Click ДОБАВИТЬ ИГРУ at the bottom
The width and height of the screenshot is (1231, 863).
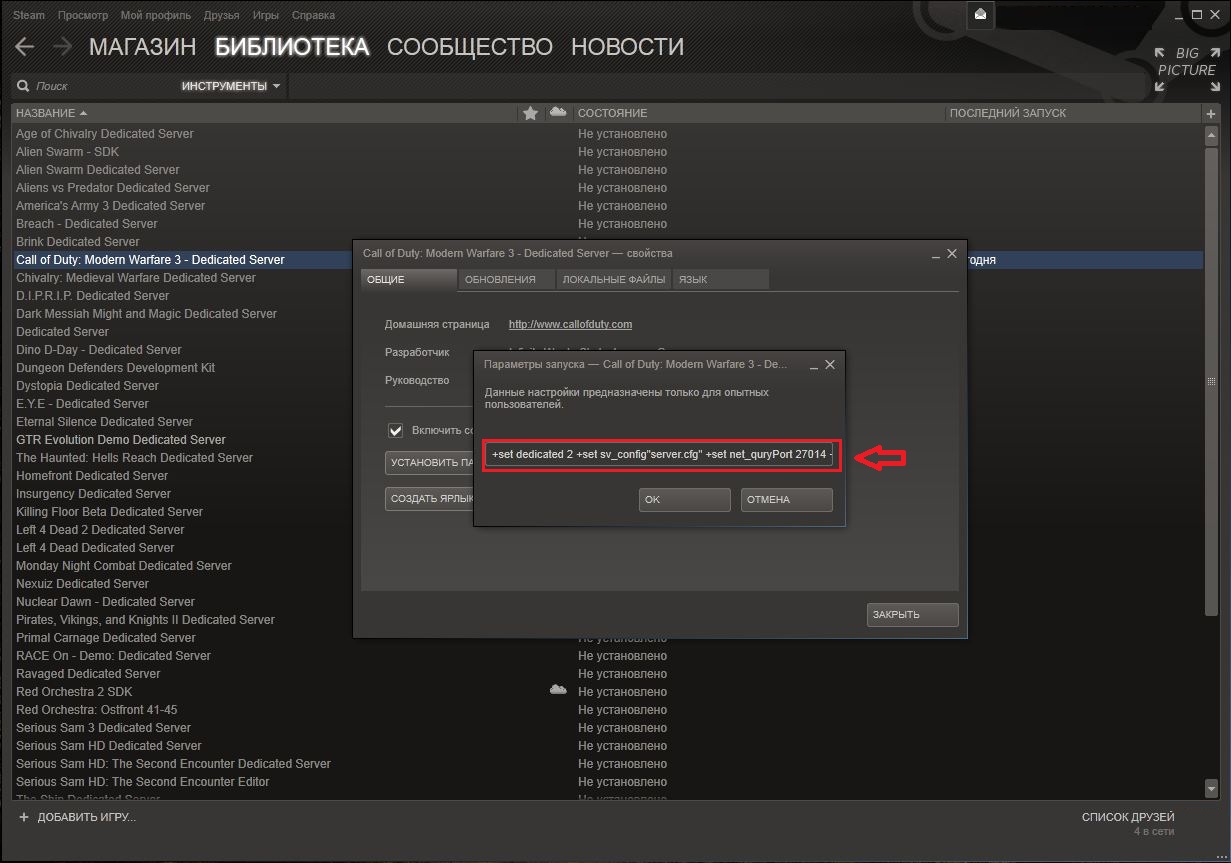[x=87, y=817]
